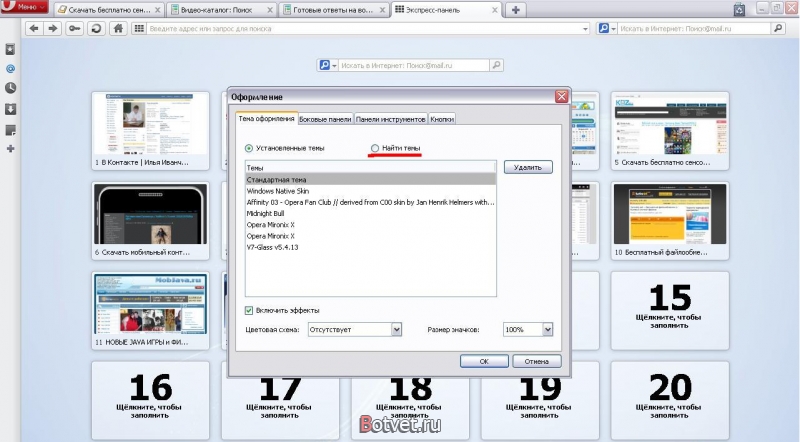The width and height of the screenshot is (800, 442).
Task: Fill empty Speed Dial cell 16
Action: point(151,401)
